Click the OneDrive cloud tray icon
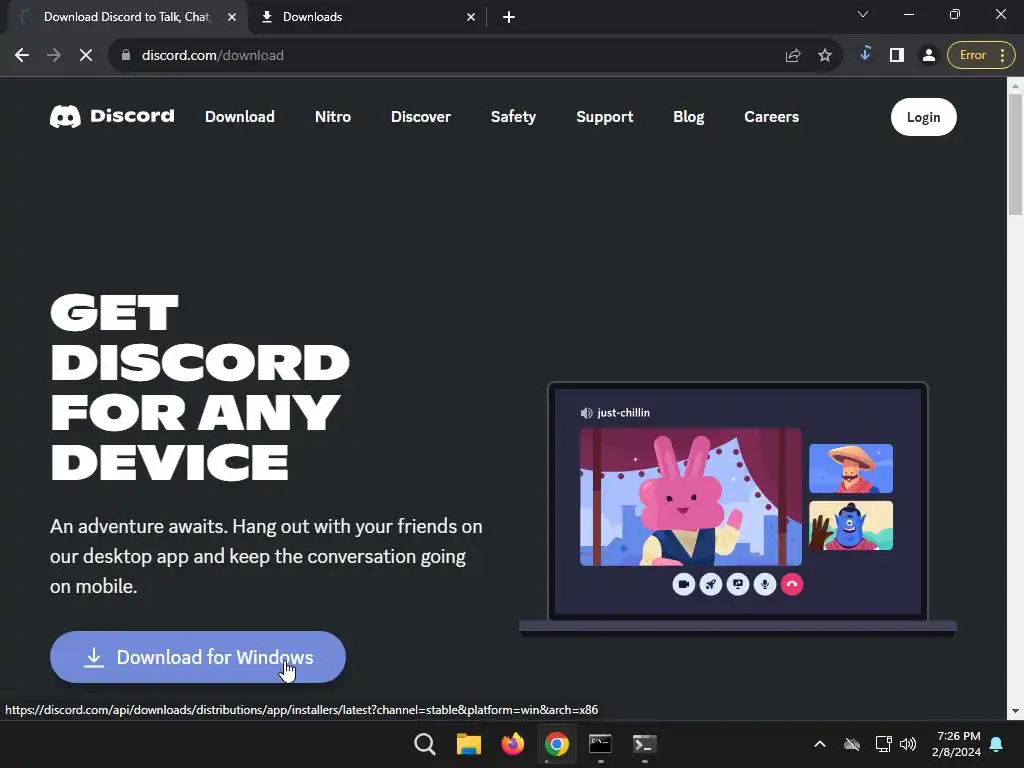This screenshot has height=768, width=1024. coord(852,744)
